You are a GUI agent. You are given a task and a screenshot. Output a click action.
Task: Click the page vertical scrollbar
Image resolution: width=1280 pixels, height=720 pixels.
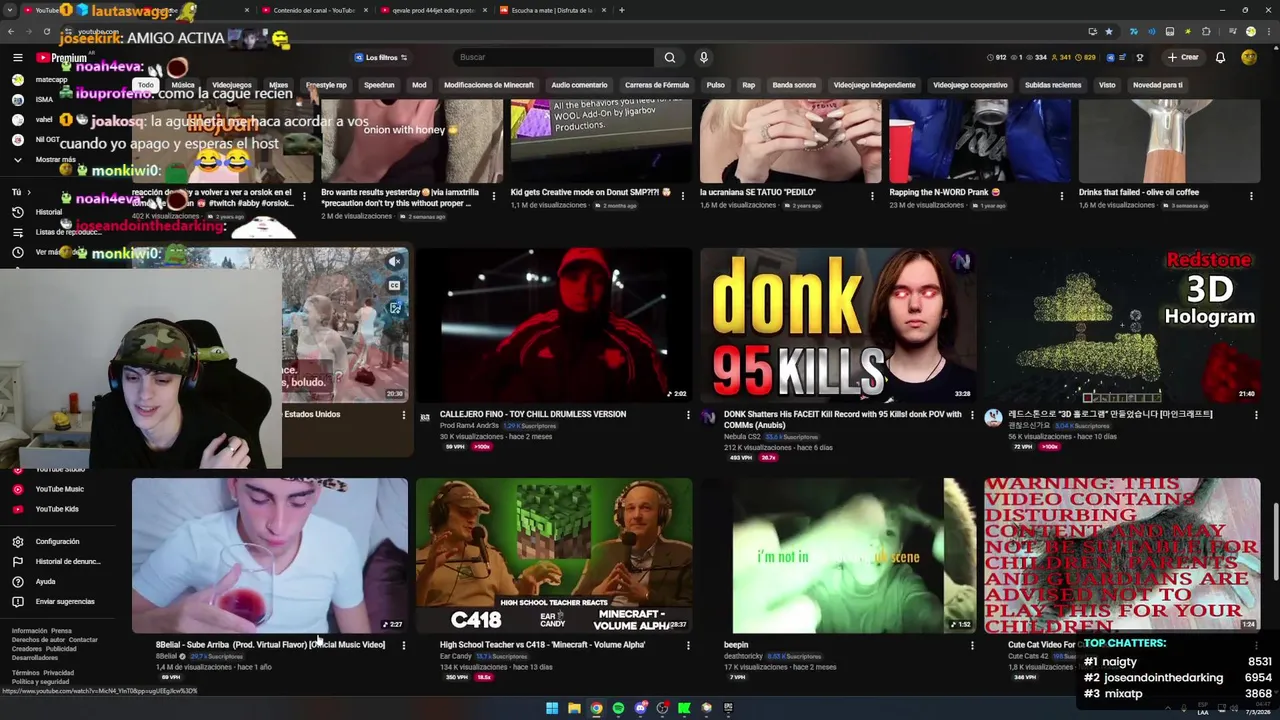point(1275,540)
